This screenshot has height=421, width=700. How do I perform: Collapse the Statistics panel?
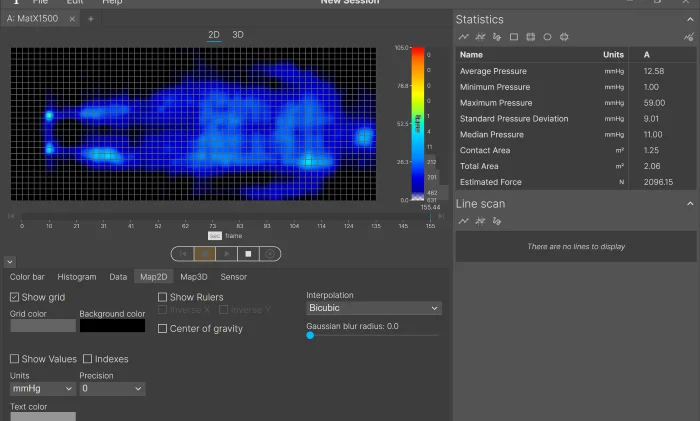pyautogui.click(x=689, y=20)
